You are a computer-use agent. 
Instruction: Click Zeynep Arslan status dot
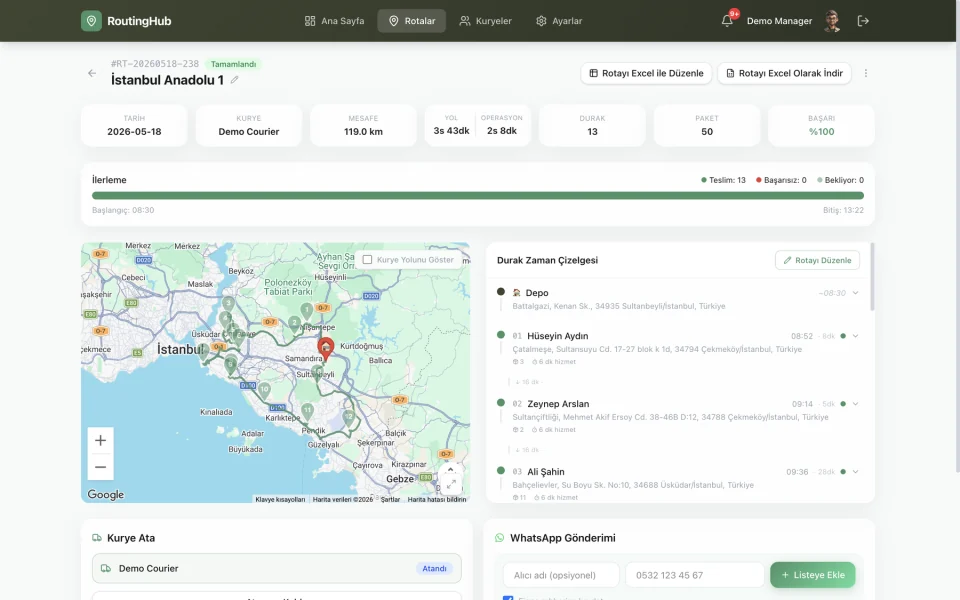point(843,404)
